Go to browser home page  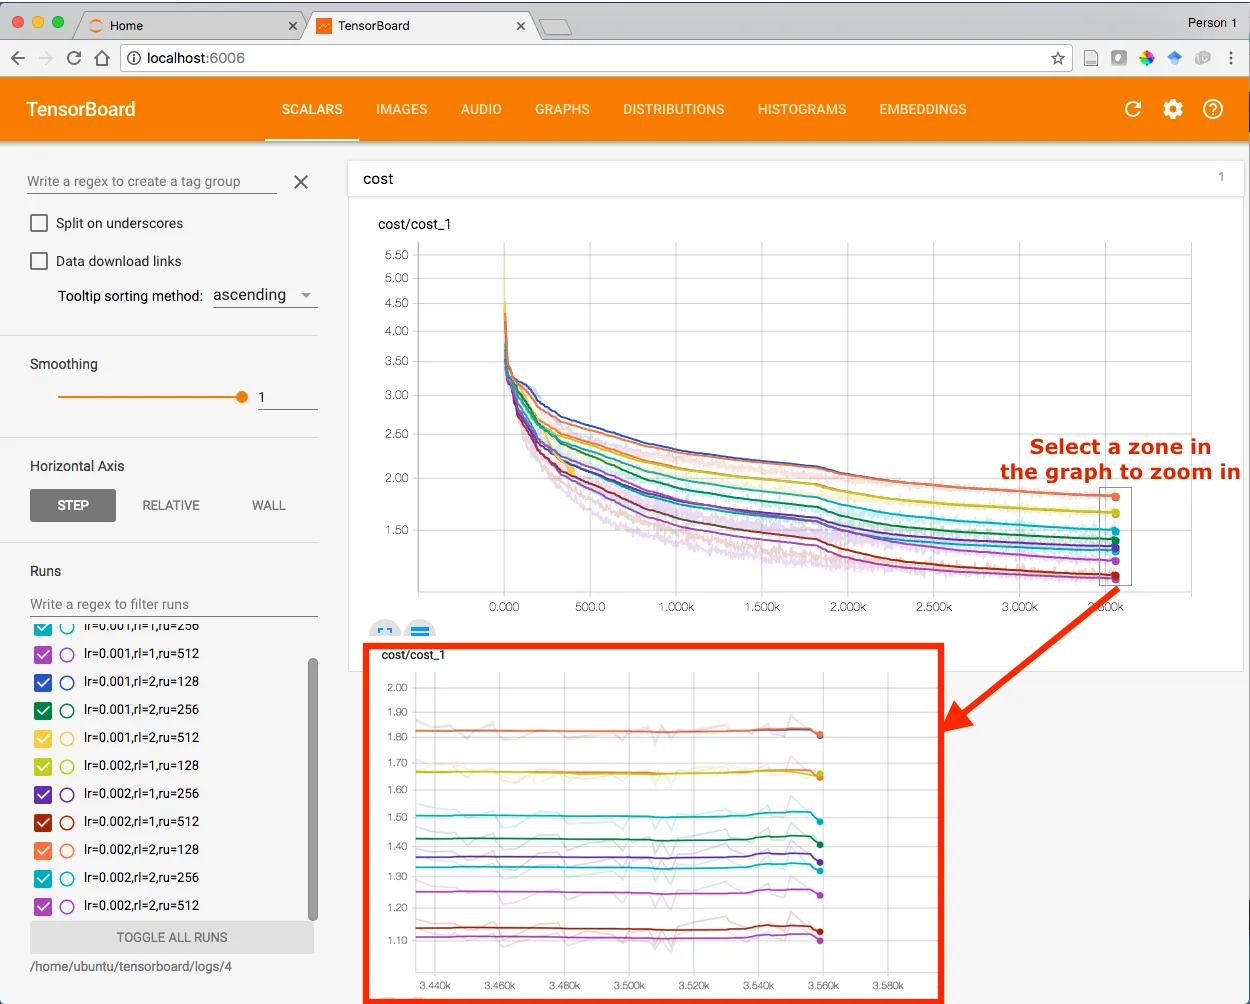point(102,58)
